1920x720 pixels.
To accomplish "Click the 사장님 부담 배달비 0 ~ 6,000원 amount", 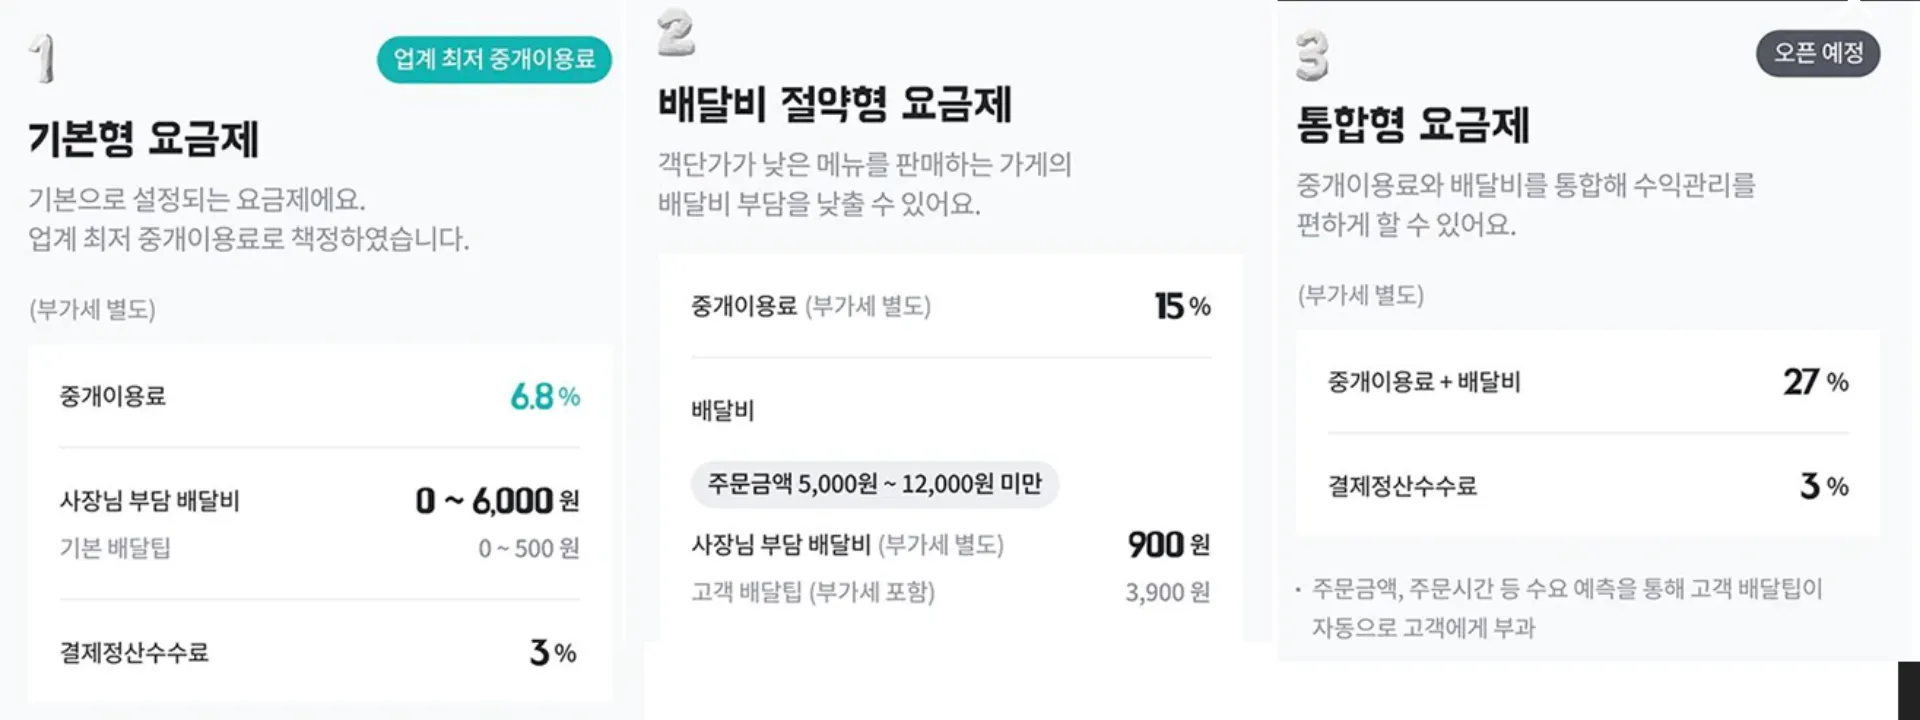I will tap(497, 500).
